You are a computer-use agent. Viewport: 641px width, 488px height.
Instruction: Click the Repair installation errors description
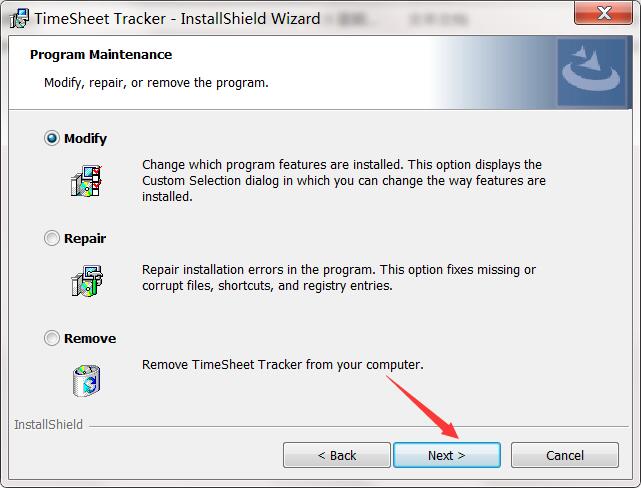pos(339,278)
